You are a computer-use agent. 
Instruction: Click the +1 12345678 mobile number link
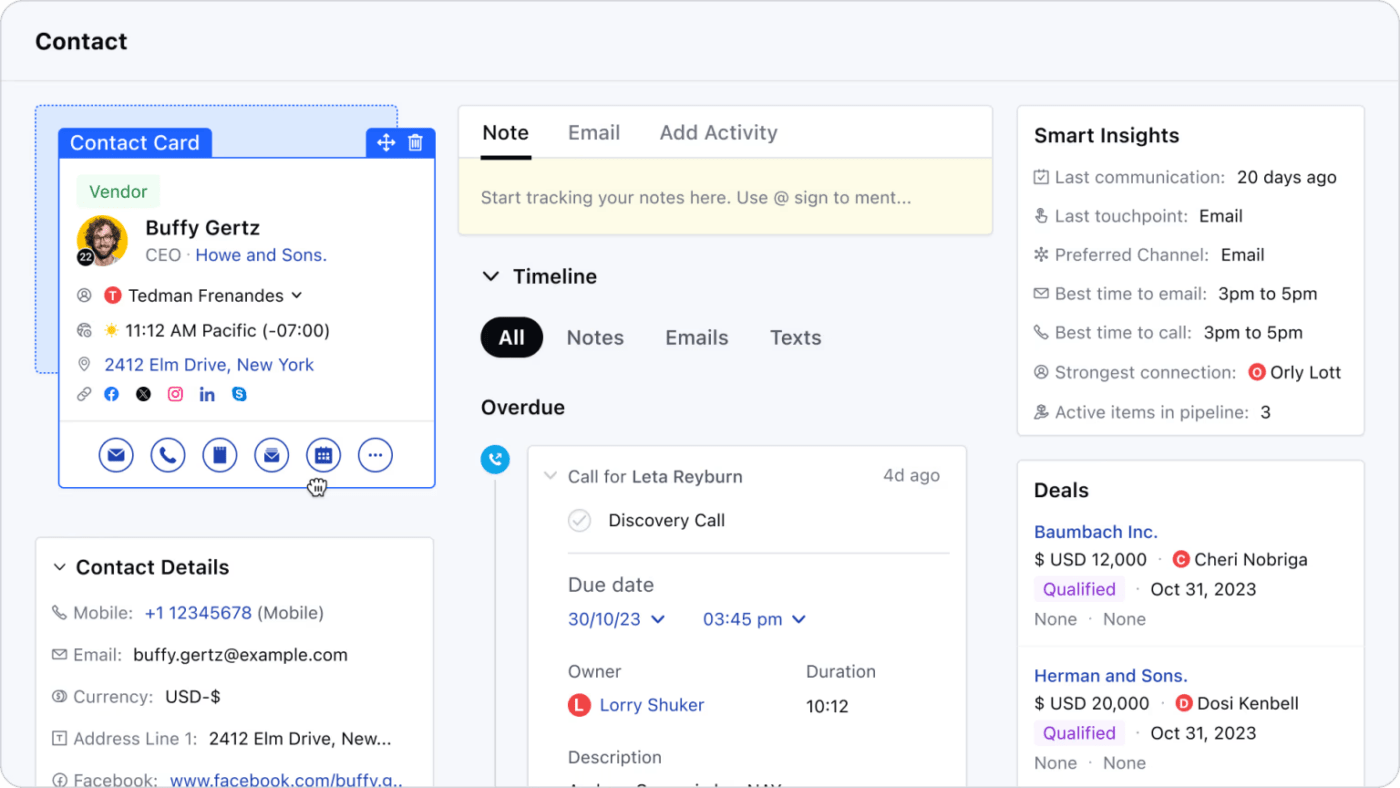tap(198, 613)
